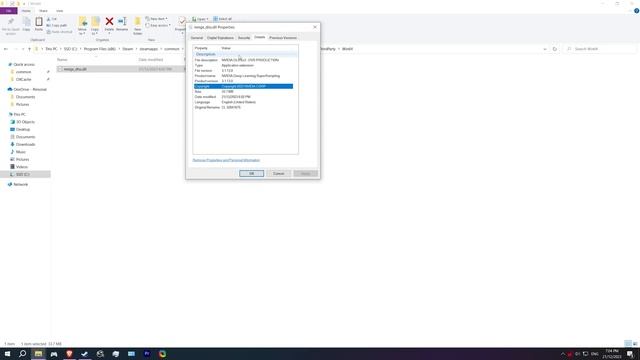The width and height of the screenshot is (640, 360).
Task: Click the Forward navigation arrow
Action: 16,49
